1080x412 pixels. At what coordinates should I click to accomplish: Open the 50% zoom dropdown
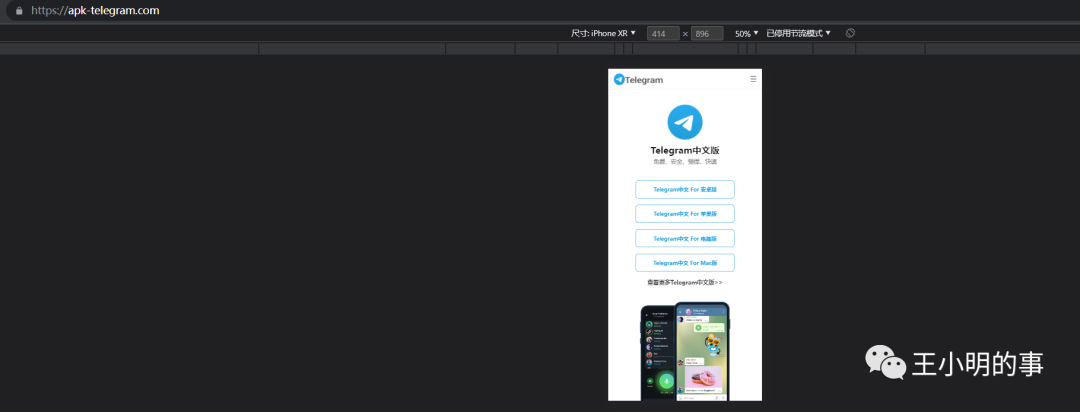click(747, 33)
